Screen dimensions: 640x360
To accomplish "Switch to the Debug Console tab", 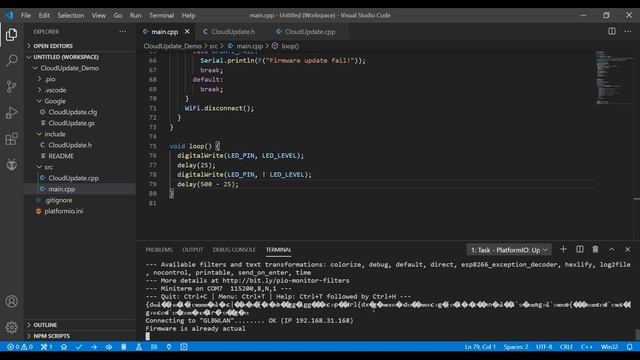I will [234, 249].
